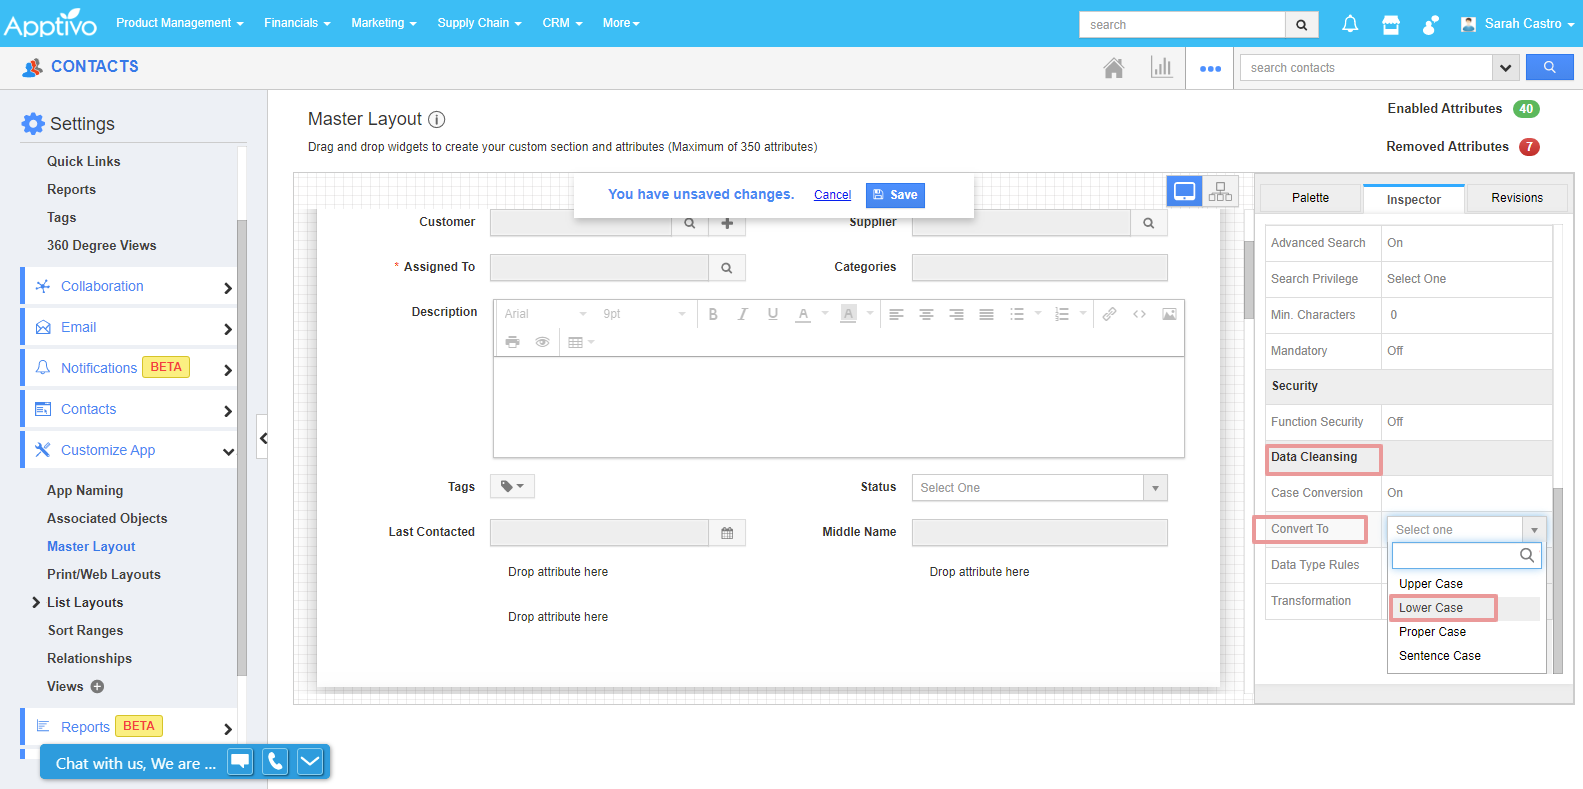Click the blue contacts search button
Image resolution: width=1583 pixels, height=789 pixels.
1549,67
